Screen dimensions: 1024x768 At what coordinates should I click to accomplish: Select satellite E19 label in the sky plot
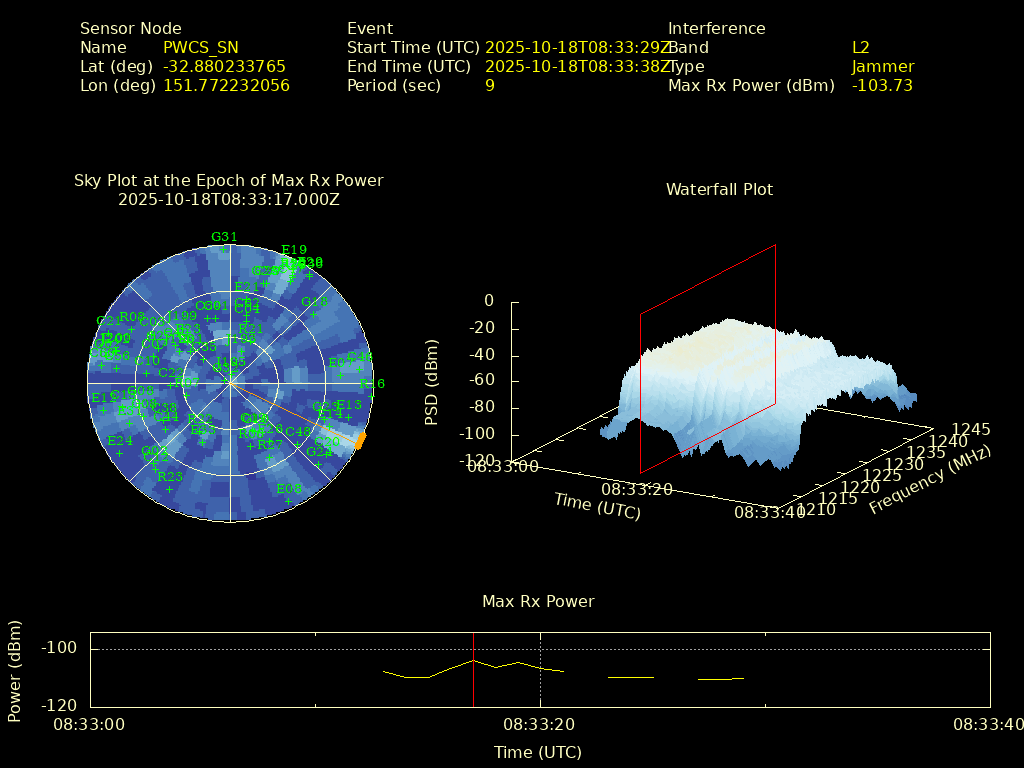(294, 250)
